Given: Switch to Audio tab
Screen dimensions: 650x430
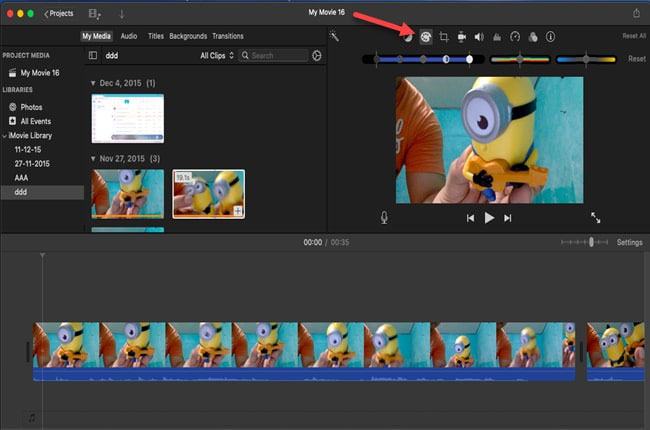Looking at the screenshot, I should point(129,36).
